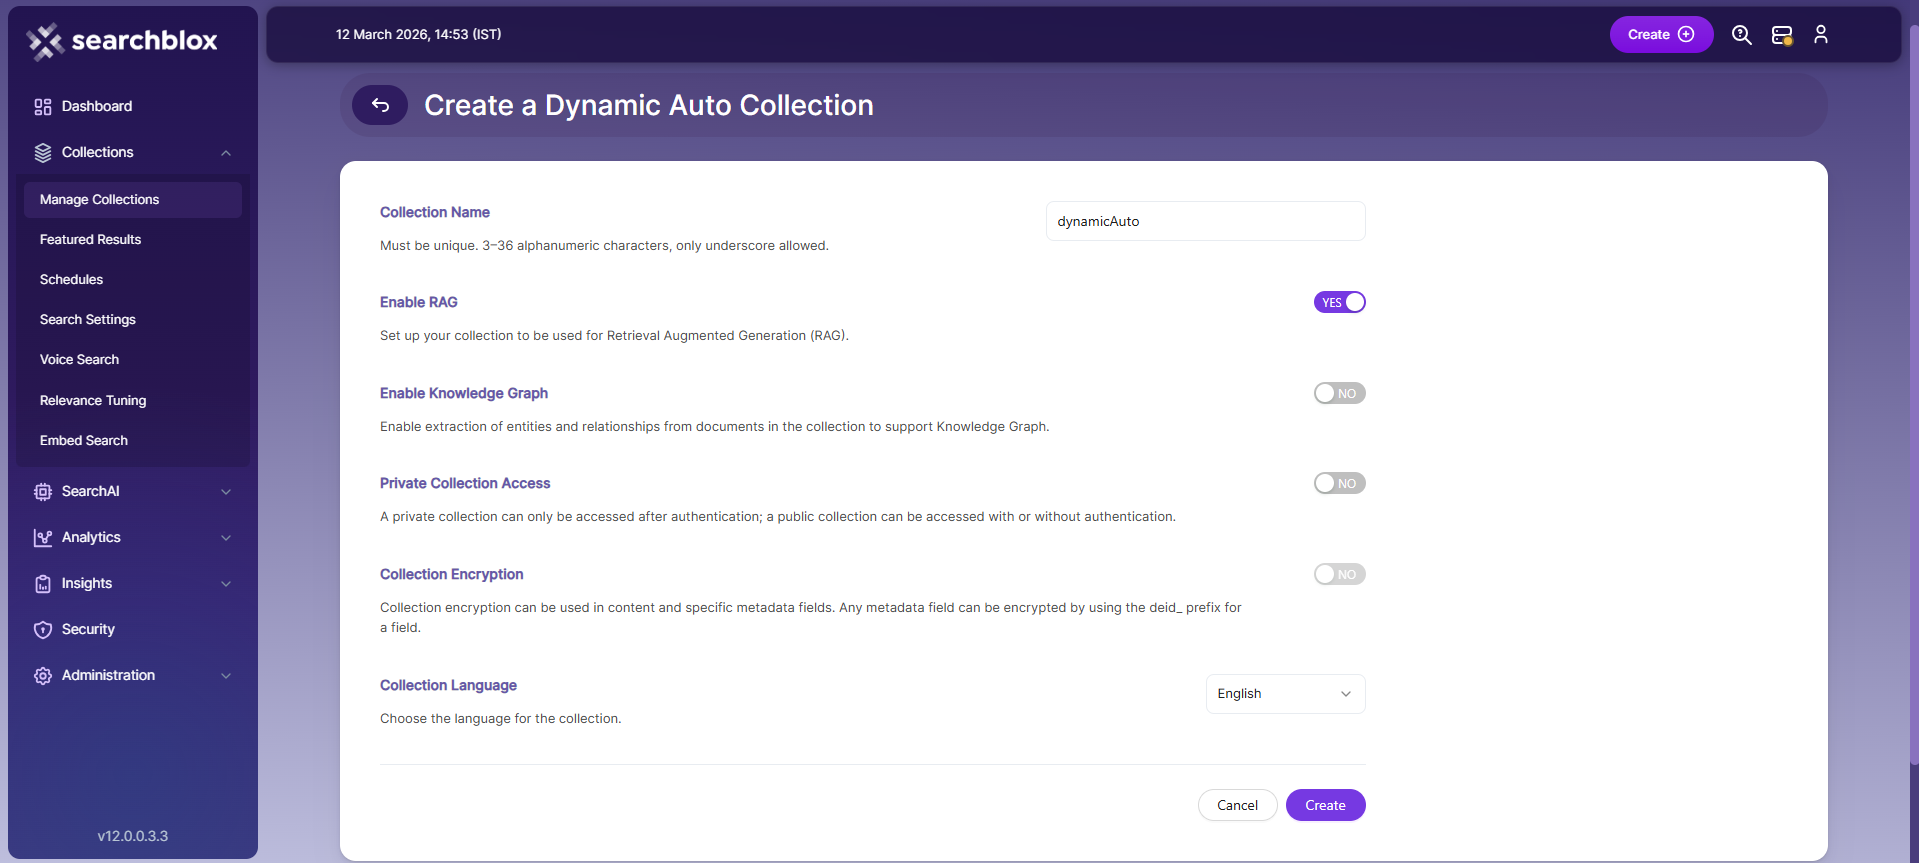Click the Create button in the header
The image size is (1919, 863).
(1661, 35)
